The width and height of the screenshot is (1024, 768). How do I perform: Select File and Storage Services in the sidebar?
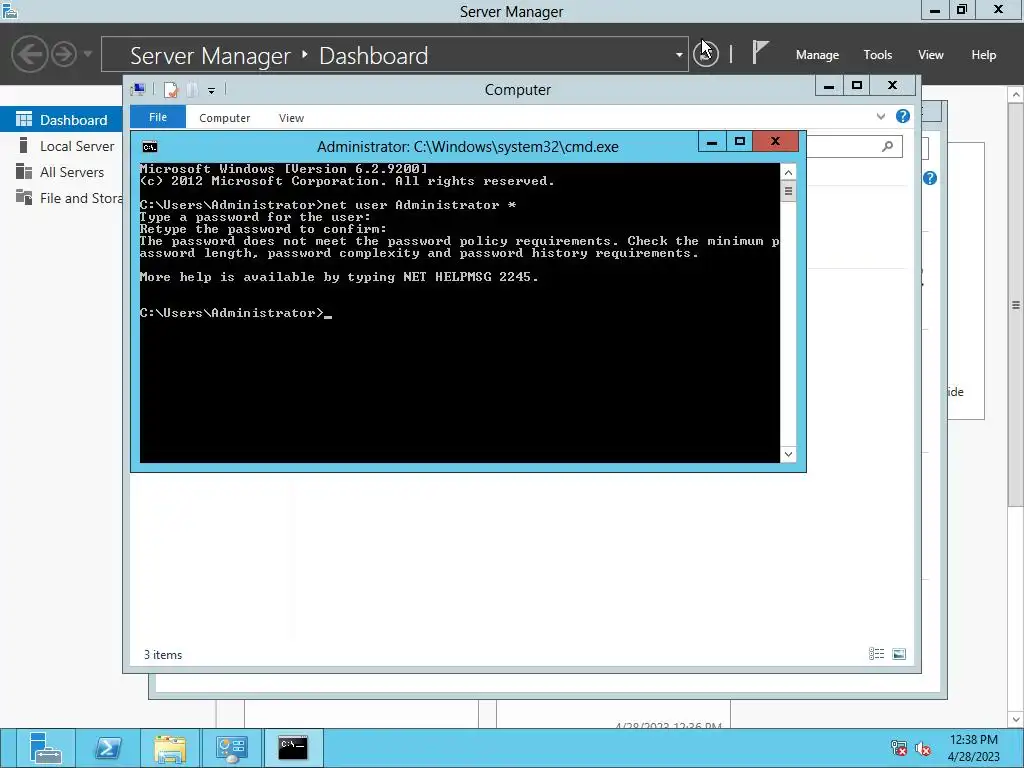click(x=61, y=198)
